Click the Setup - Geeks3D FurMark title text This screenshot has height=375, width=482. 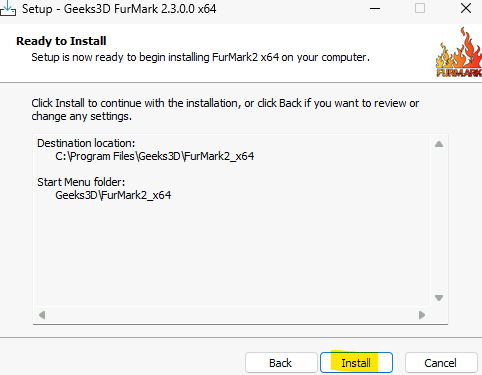click(x=119, y=9)
